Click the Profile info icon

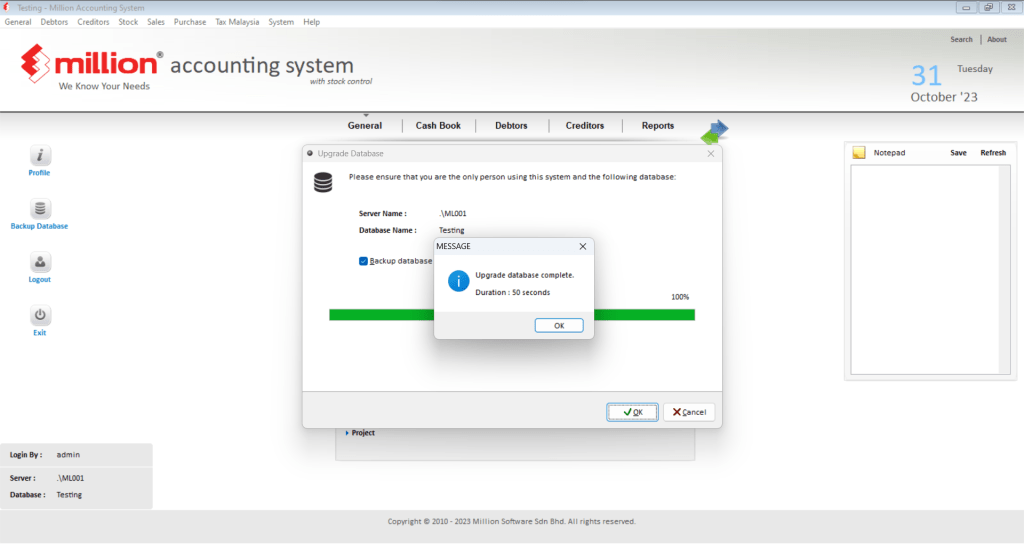(39, 155)
